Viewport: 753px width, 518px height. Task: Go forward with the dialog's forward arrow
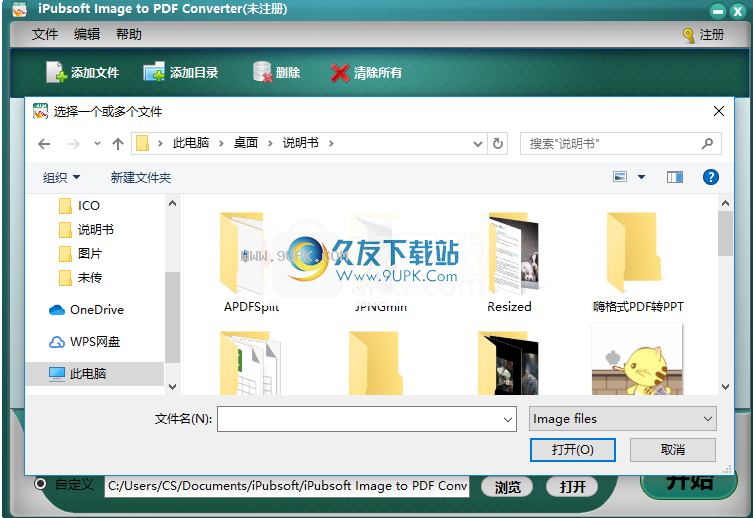coord(73,144)
